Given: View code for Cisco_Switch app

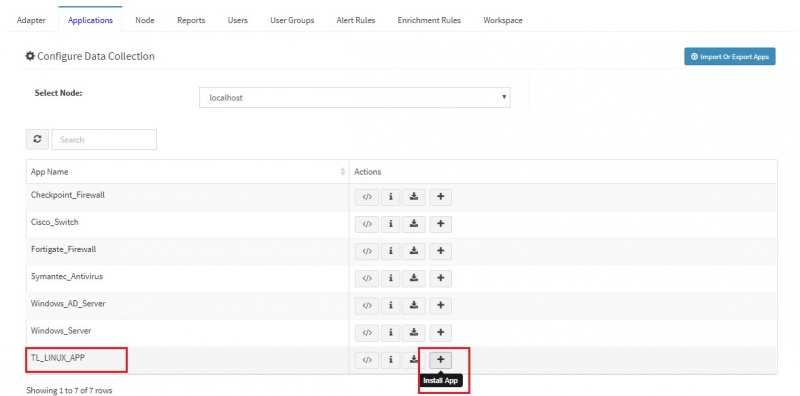Looking at the screenshot, I should (x=367, y=224).
